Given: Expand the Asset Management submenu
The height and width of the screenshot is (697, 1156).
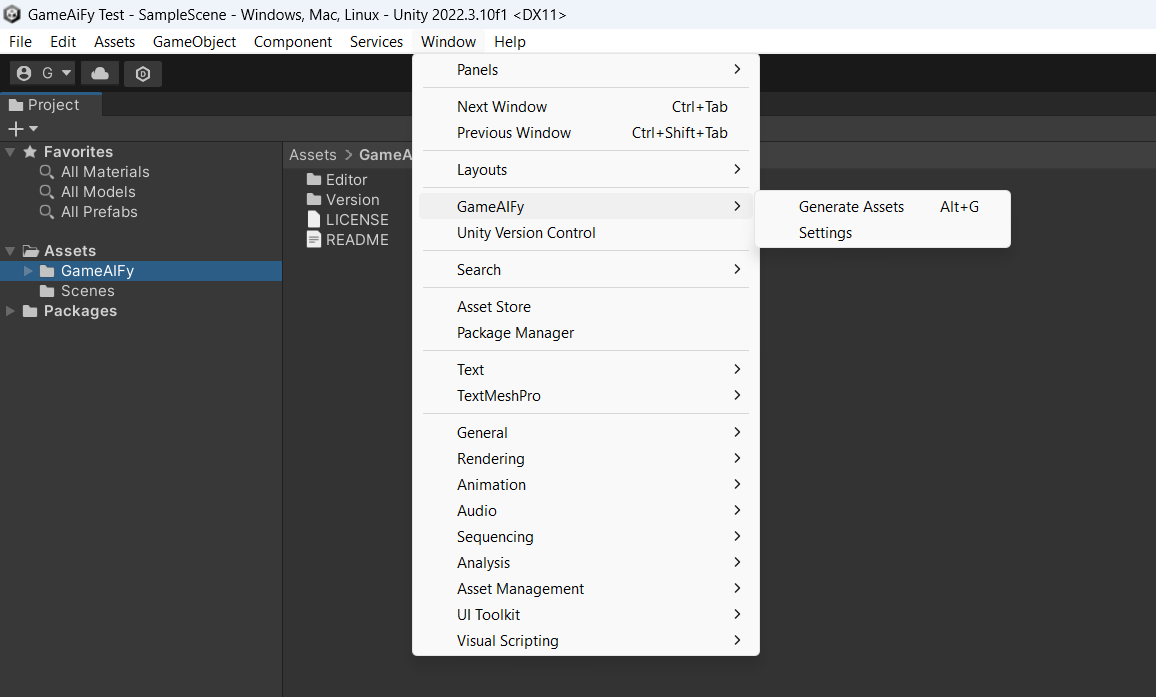Looking at the screenshot, I should coord(586,589).
